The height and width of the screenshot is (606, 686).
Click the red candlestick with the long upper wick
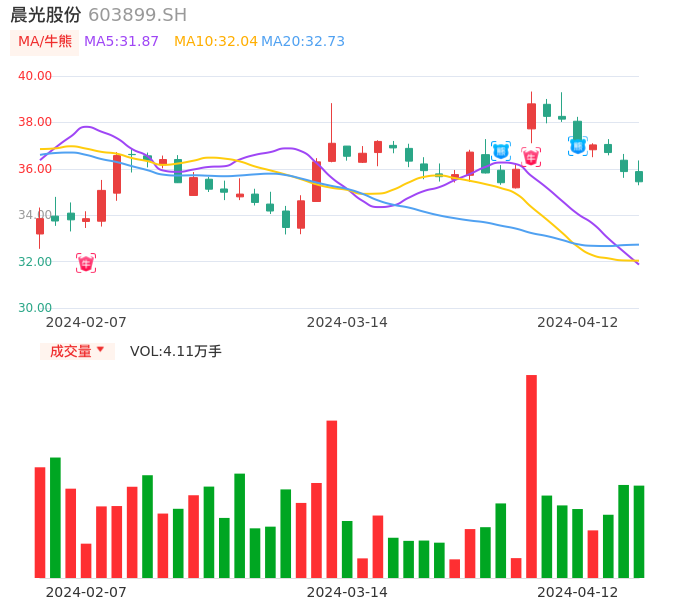[x=332, y=151]
